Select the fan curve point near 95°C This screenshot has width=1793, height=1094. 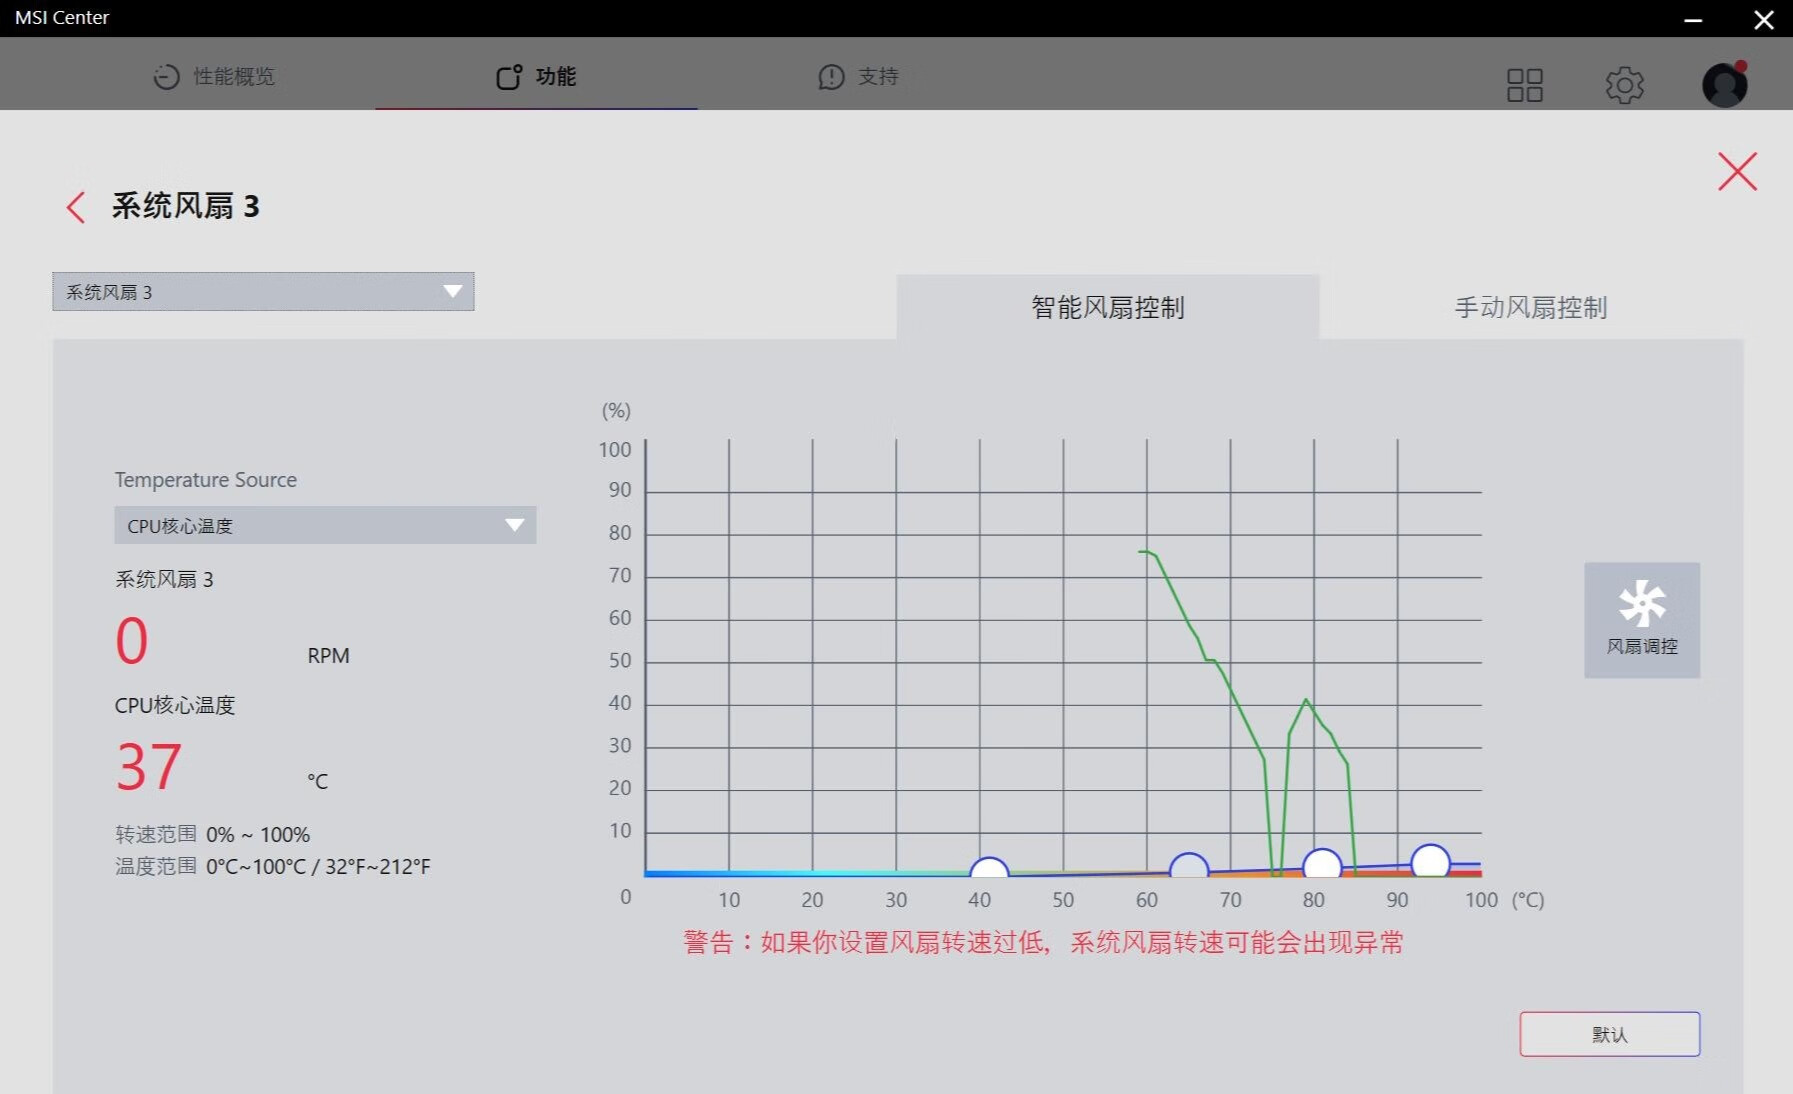point(1430,861)
